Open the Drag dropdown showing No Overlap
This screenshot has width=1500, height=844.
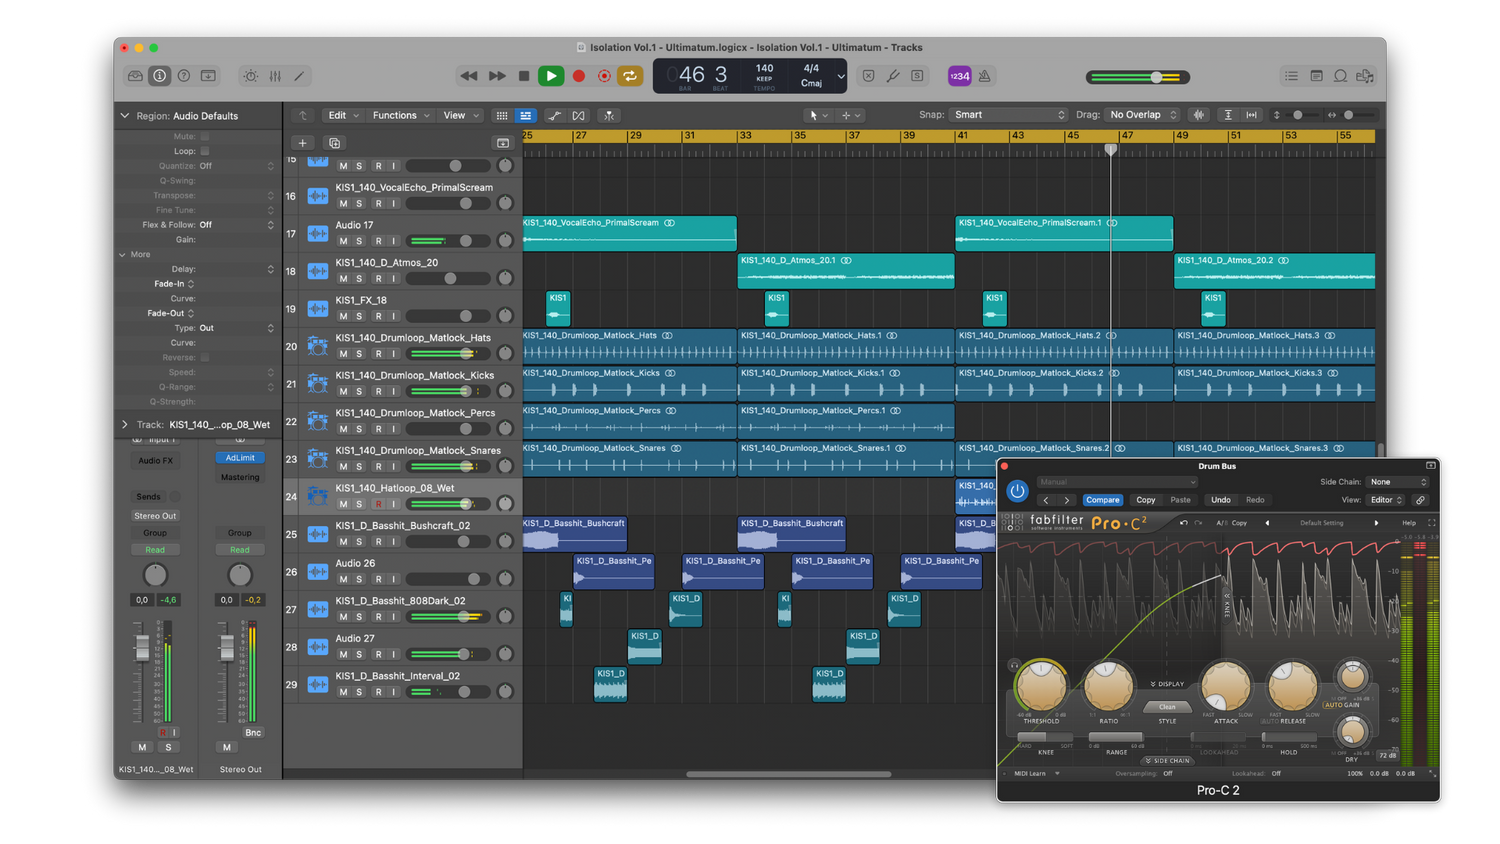1143,115
